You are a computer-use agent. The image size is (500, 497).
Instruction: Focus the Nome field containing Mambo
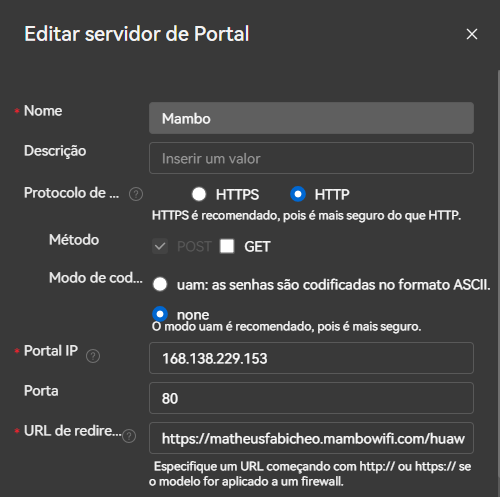coord(311,118)
